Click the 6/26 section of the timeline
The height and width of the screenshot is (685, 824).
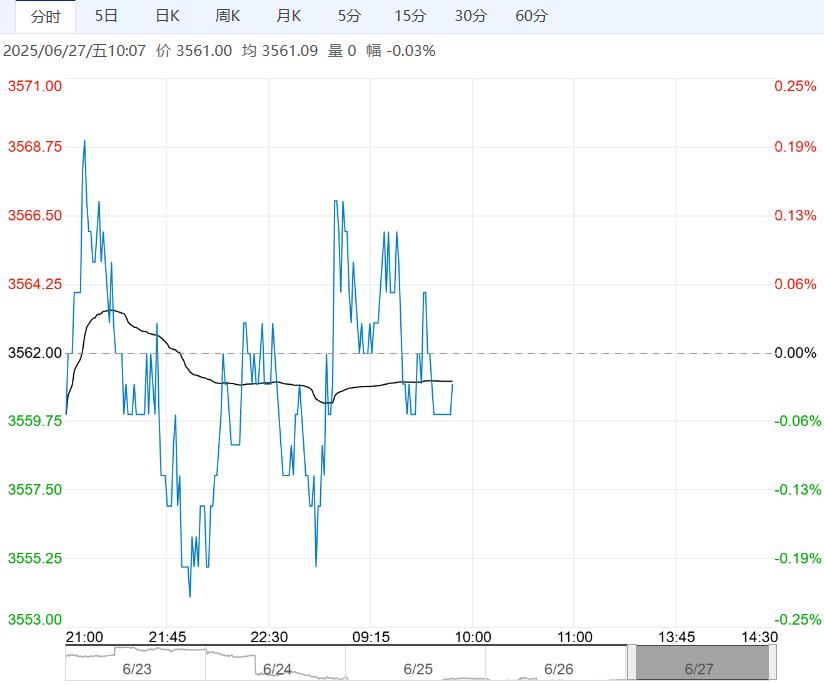(x=558, y=668)
